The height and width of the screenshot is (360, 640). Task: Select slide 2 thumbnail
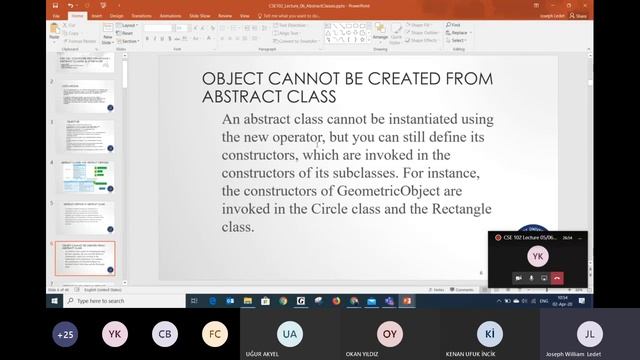click(x=85, y=96)
